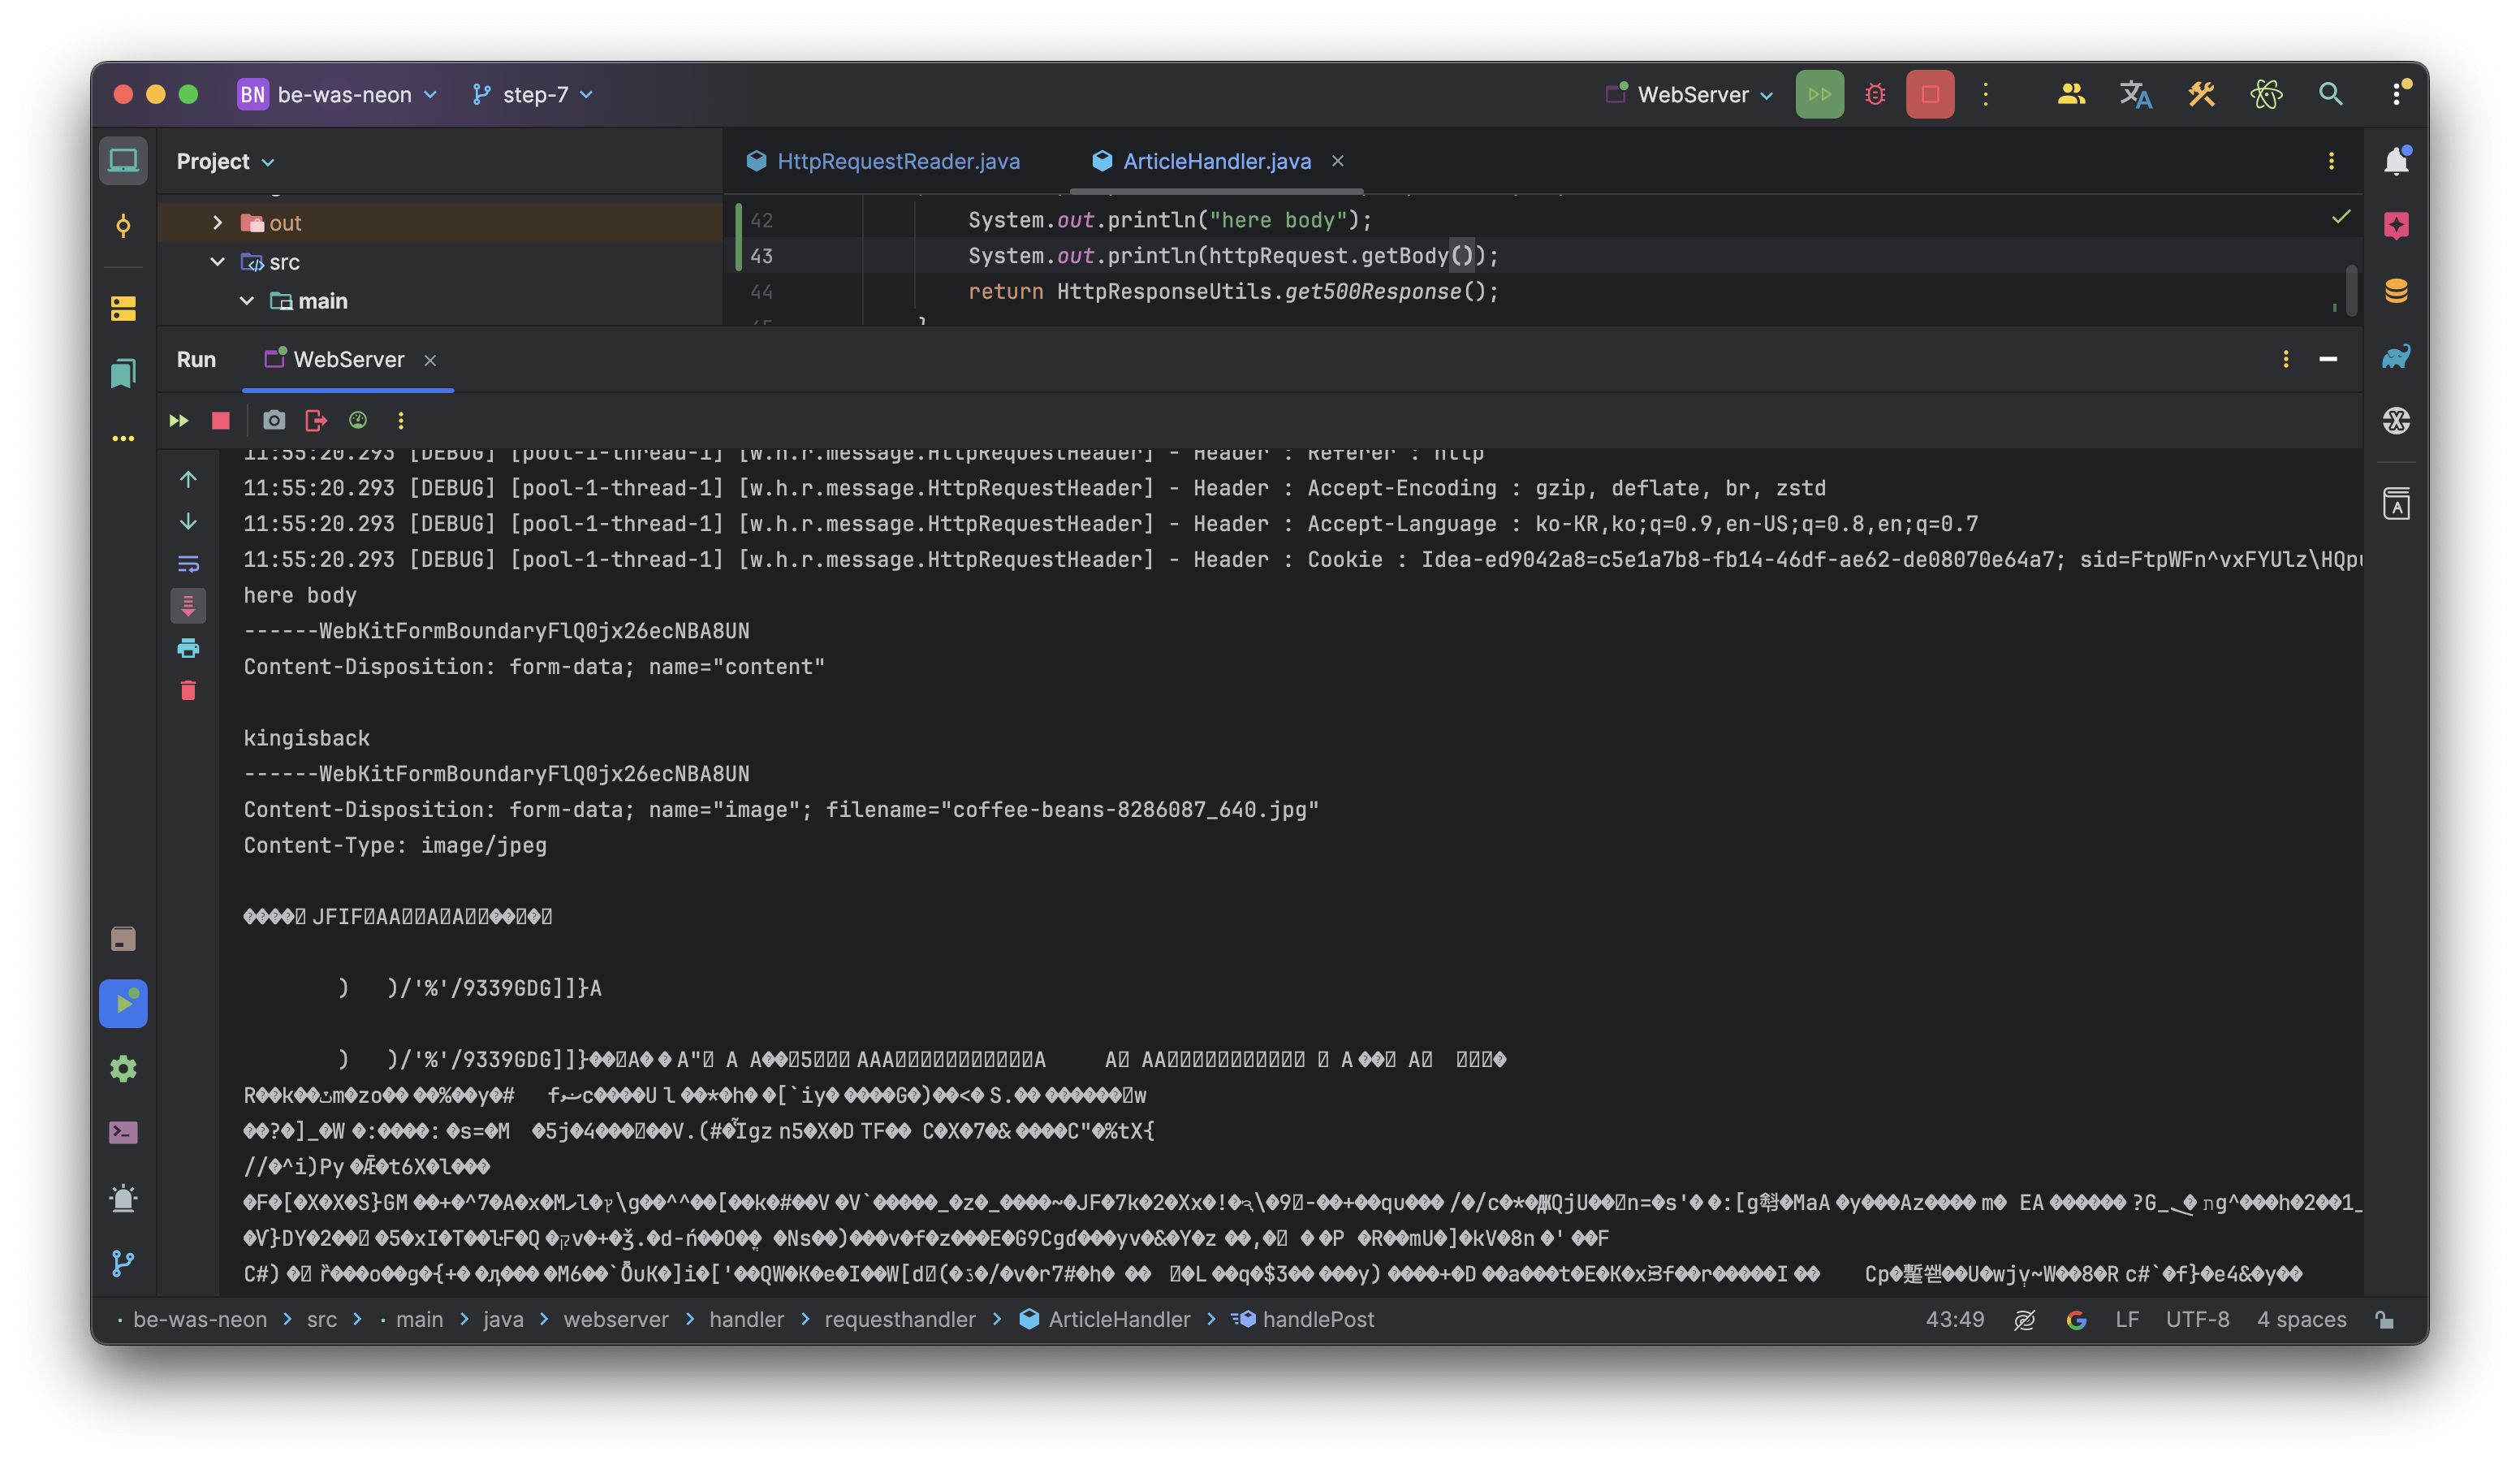Open Search Everywhere magnifier
This screenshot has width=2520, height=1465.
coord(2330,94)
